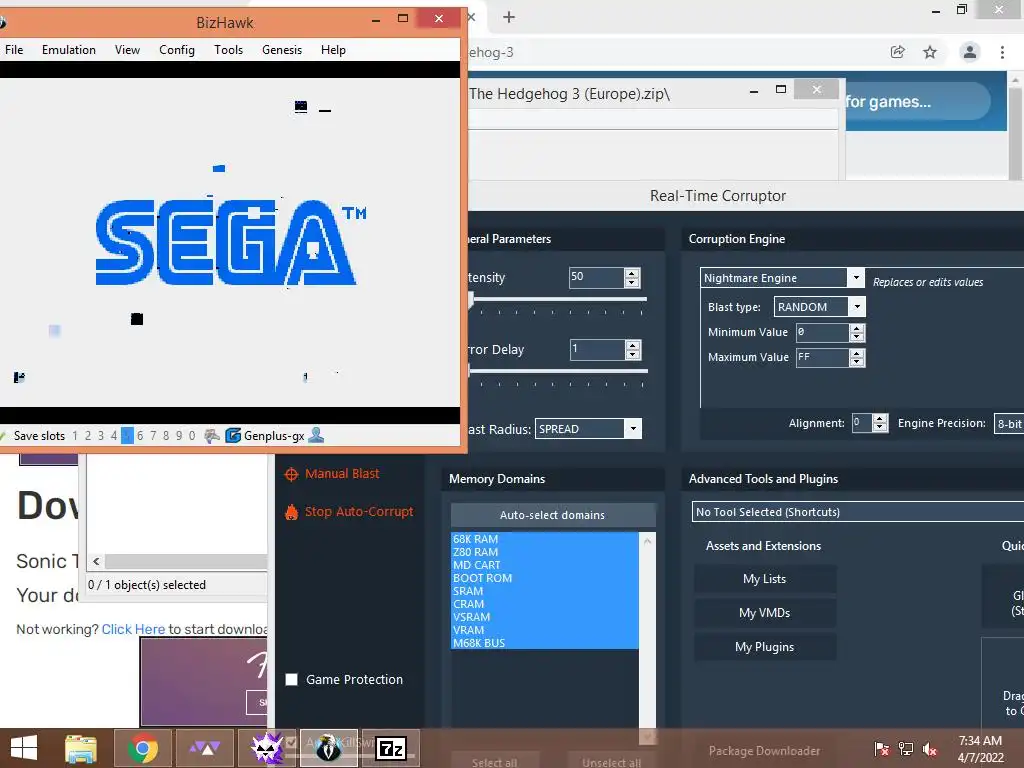
Task: Increase Error Delay with the up arrow
Action: pyautogui.click(x=632, y=345)
